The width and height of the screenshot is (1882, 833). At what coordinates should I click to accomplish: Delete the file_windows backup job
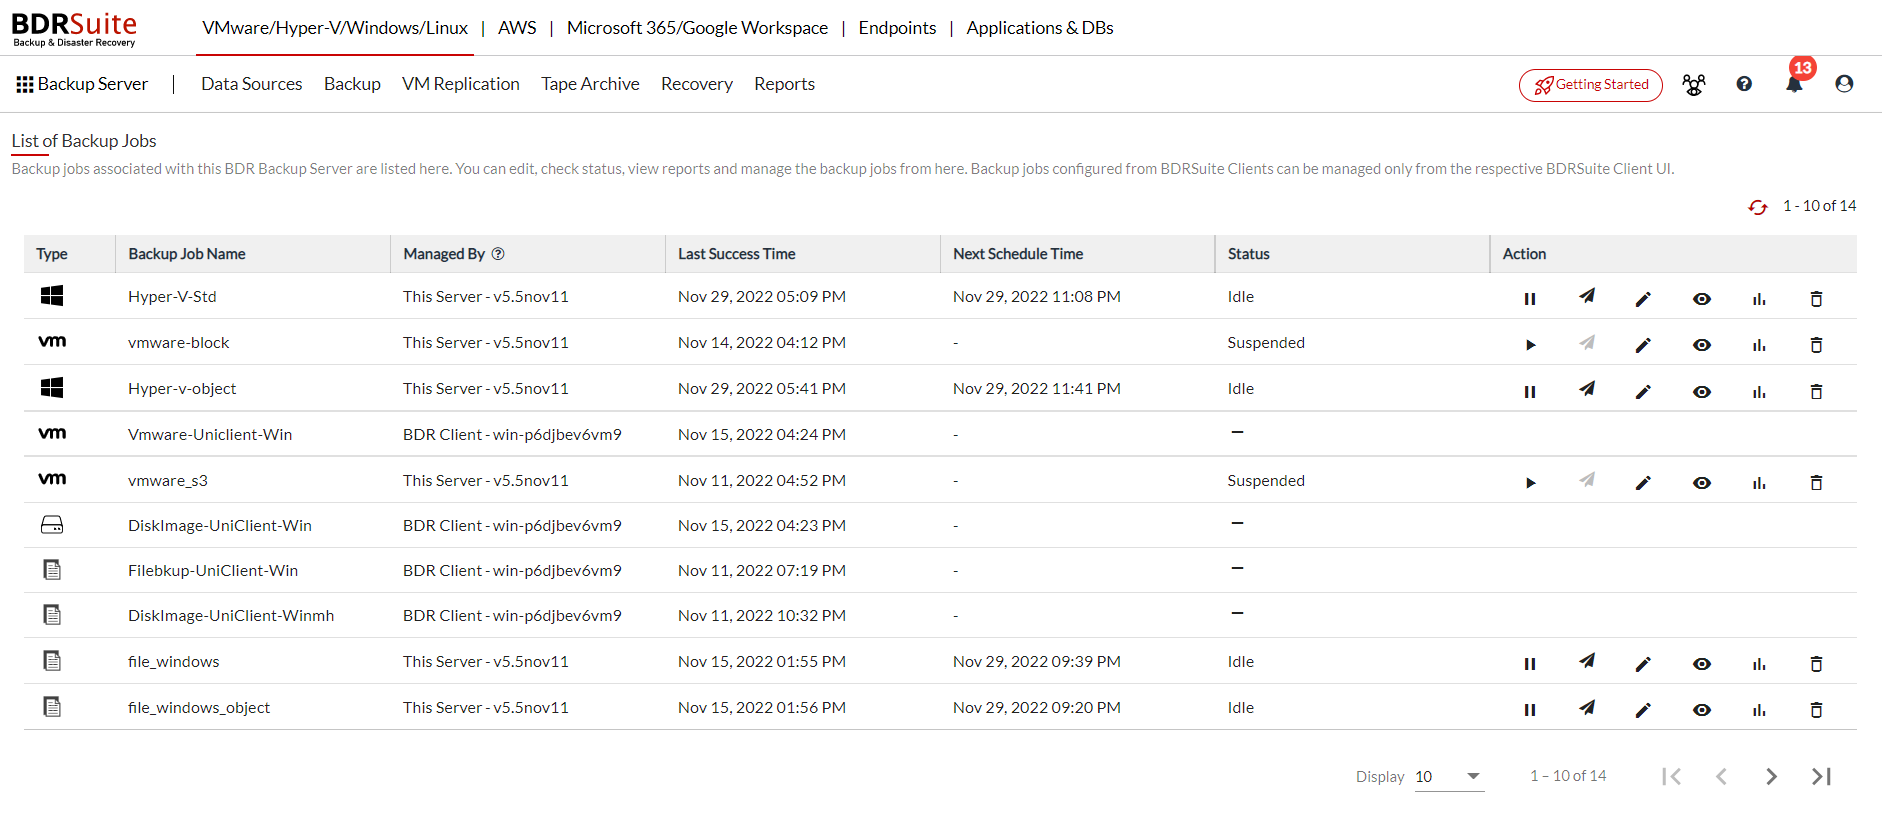1816,664
